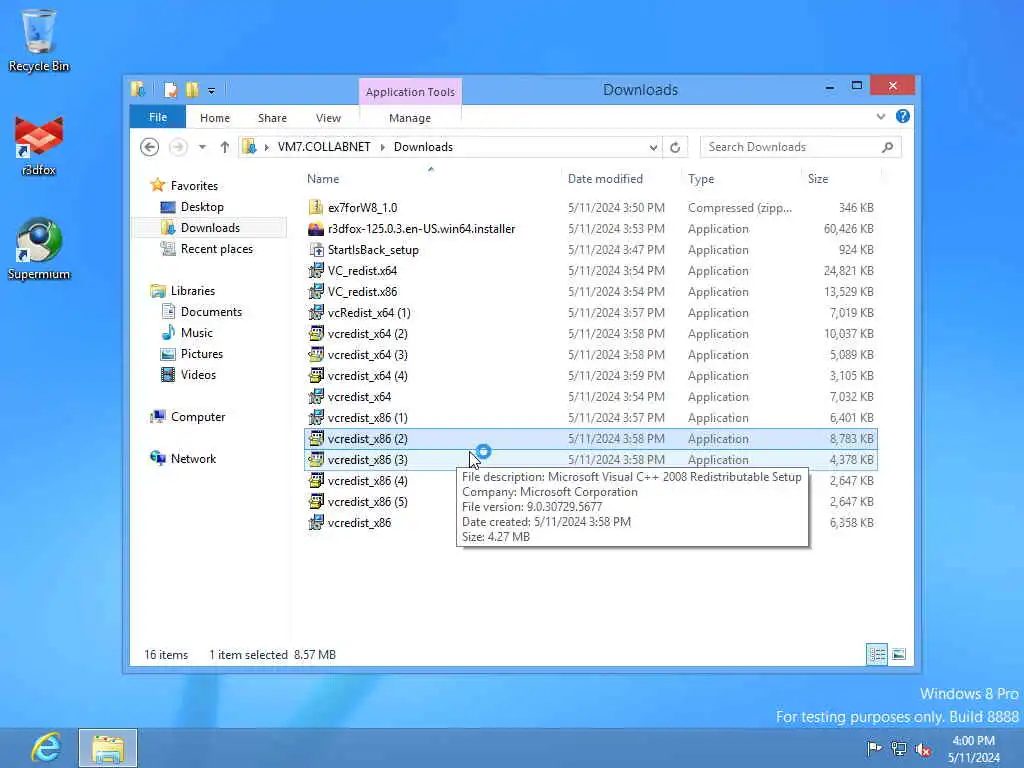The width and height of the screenshot is (1024, 768).
Task: Select the Application Tools contextual tab
Action: coord(410,92)
